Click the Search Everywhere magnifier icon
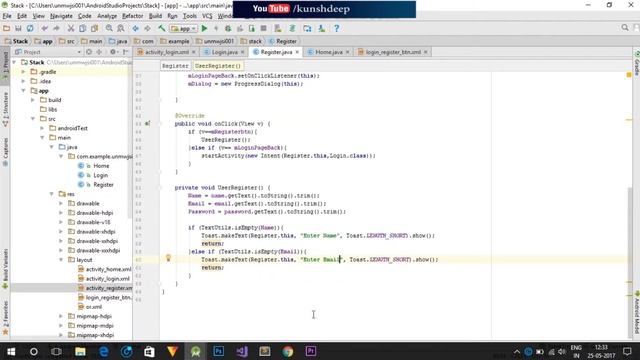640x360 pixels. (x=625, y=28)
